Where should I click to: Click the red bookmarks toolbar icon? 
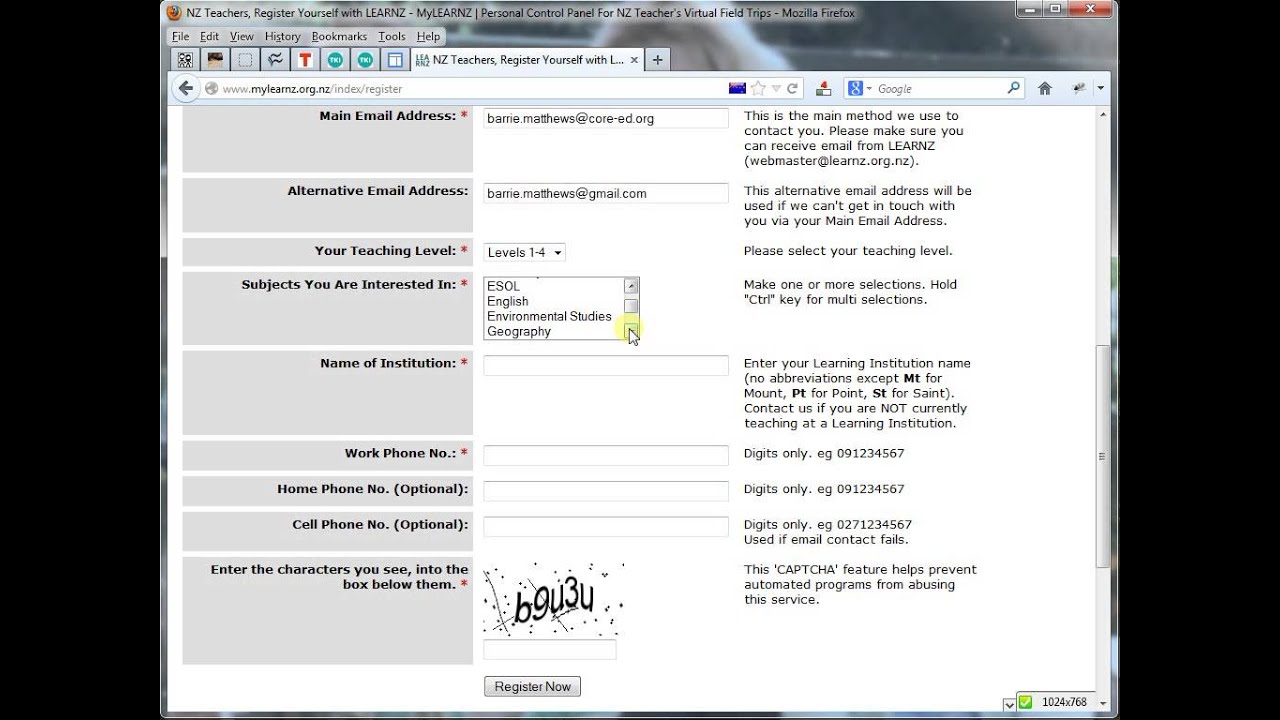tap(822, 88)
